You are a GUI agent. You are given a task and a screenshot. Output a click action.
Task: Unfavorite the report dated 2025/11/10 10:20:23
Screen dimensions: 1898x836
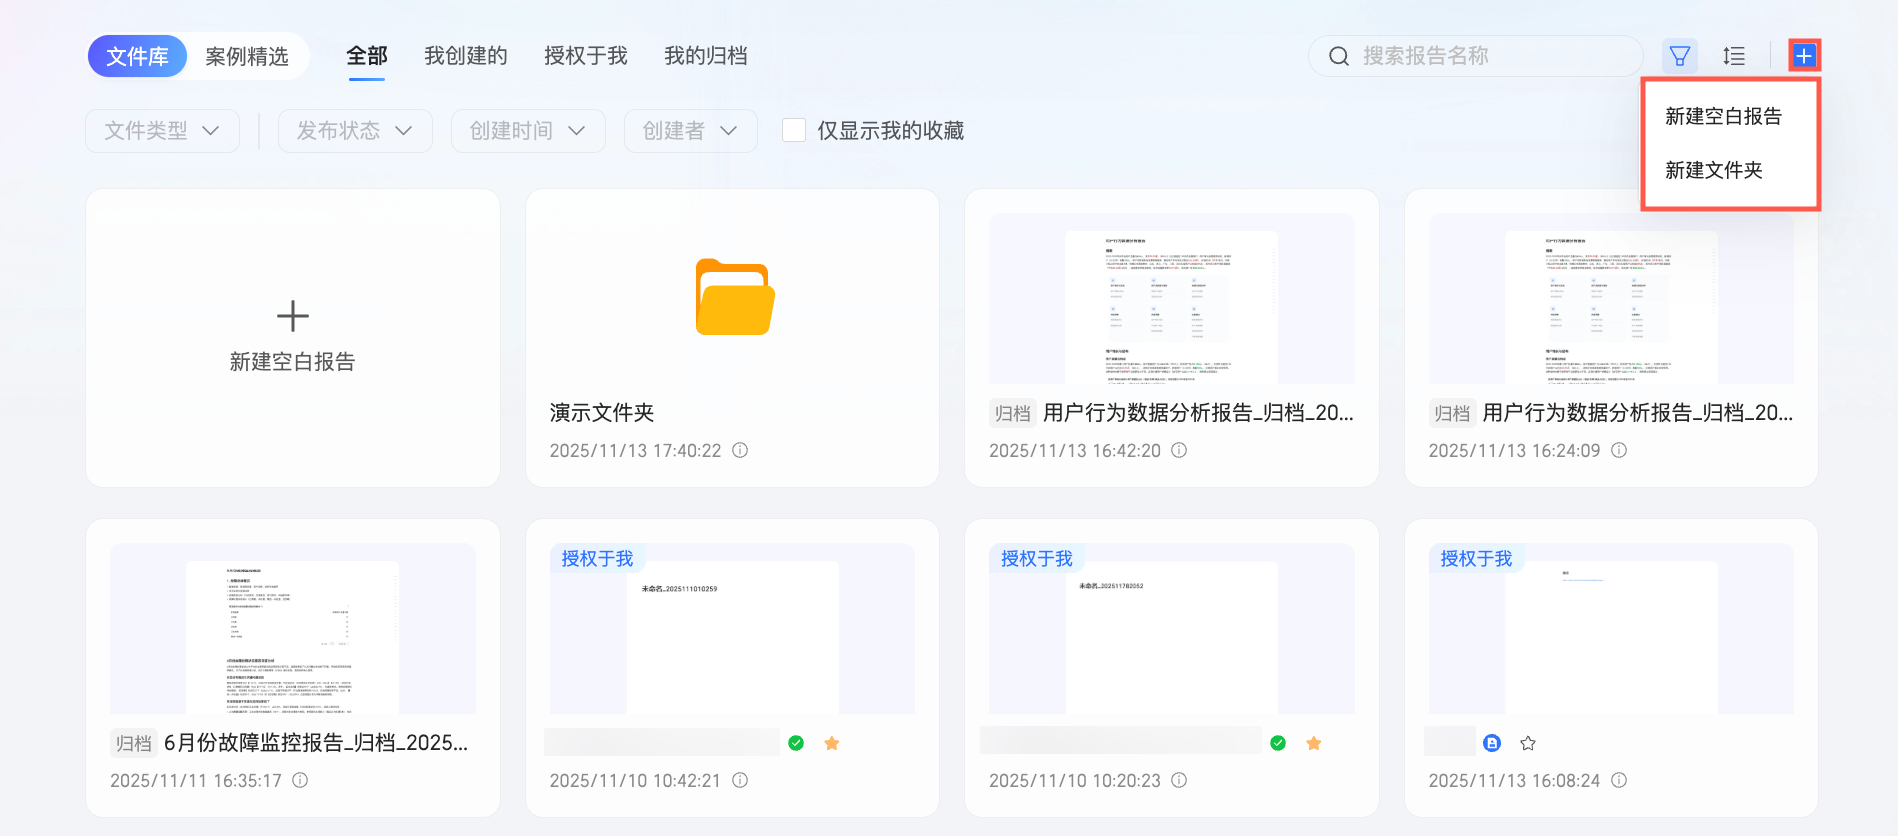pos(1314,743)
